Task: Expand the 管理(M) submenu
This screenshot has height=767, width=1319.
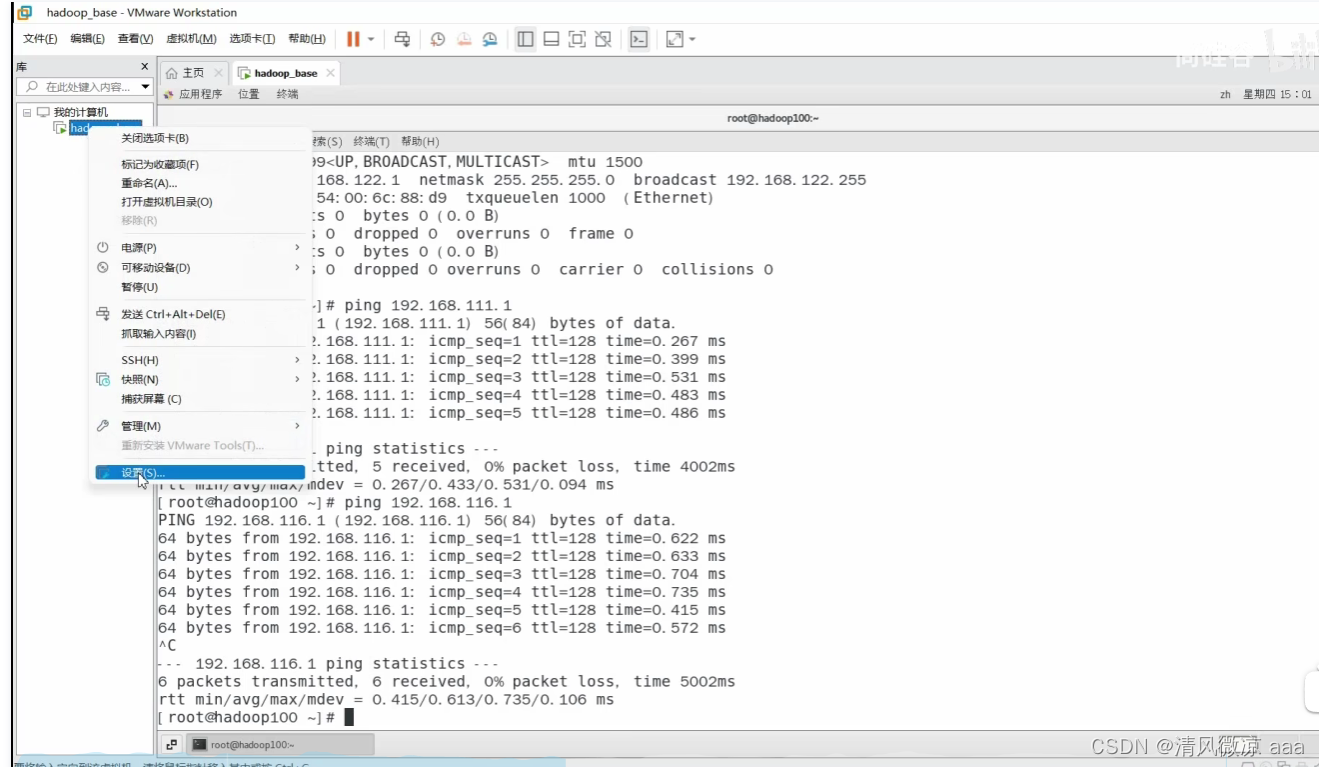Action: tap(199, 426)
